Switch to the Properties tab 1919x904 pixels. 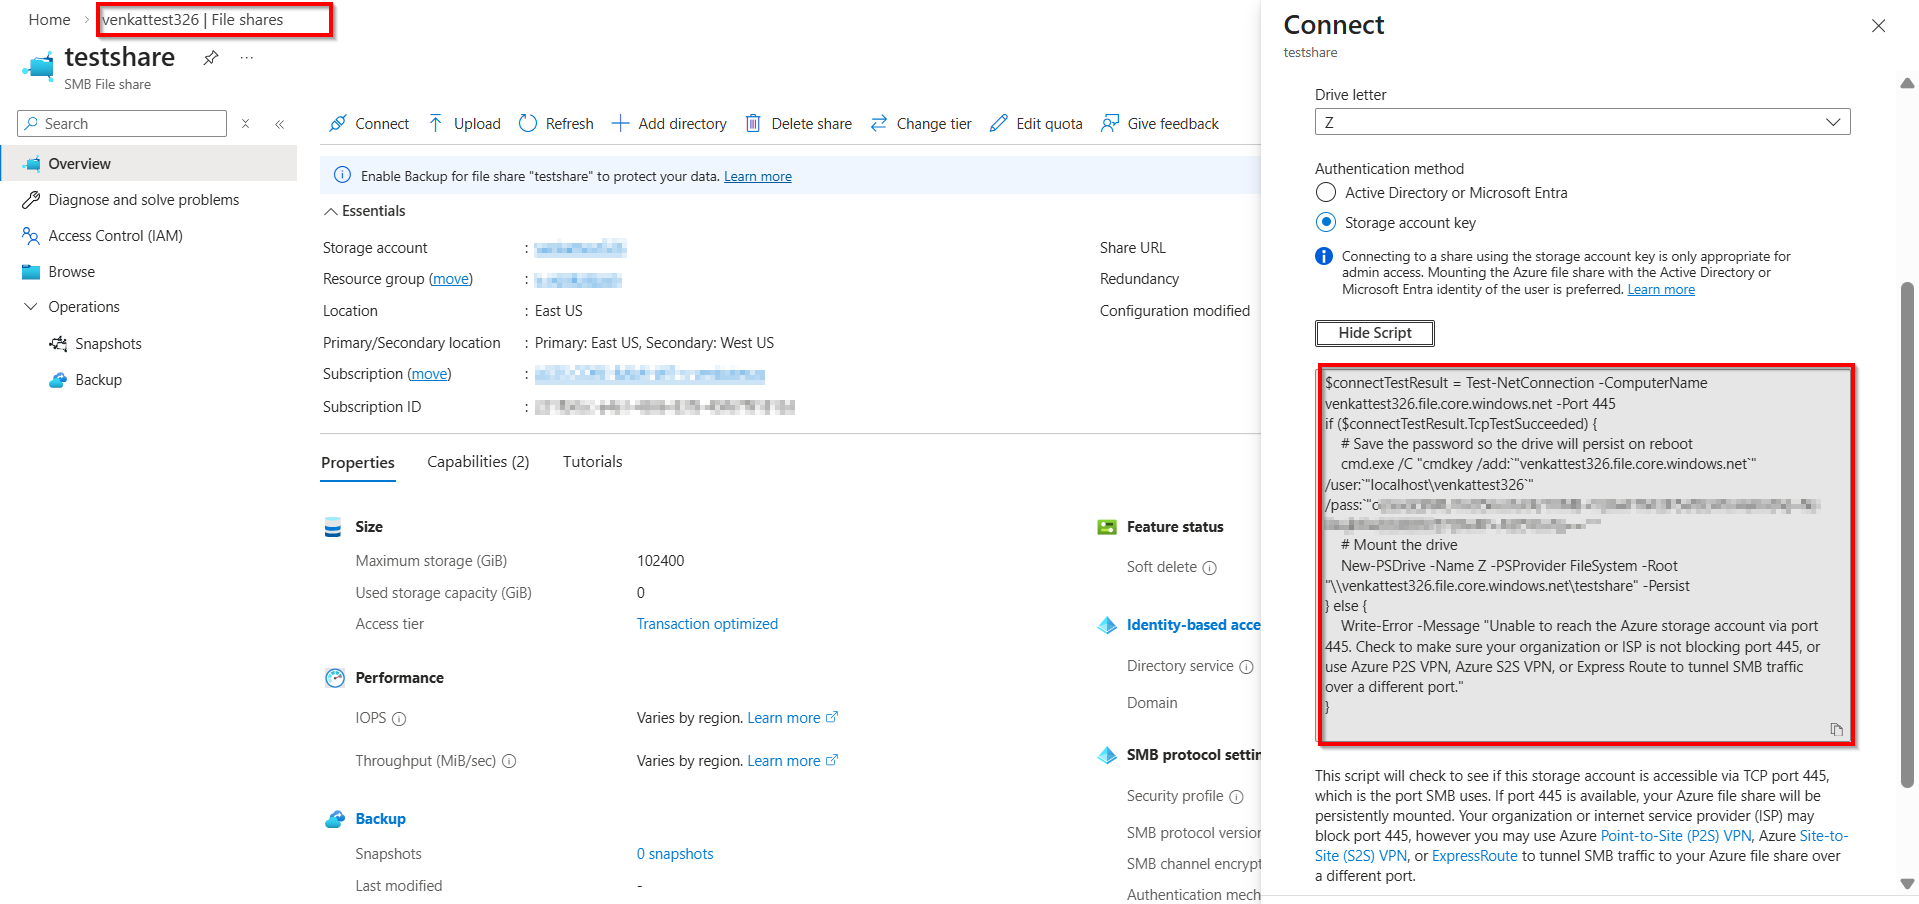358,463
